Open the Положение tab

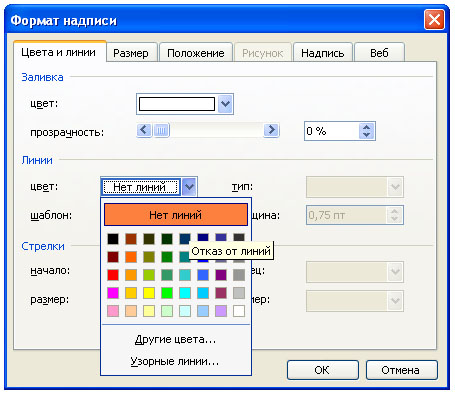pyautogui.click(x=196, y=53)
